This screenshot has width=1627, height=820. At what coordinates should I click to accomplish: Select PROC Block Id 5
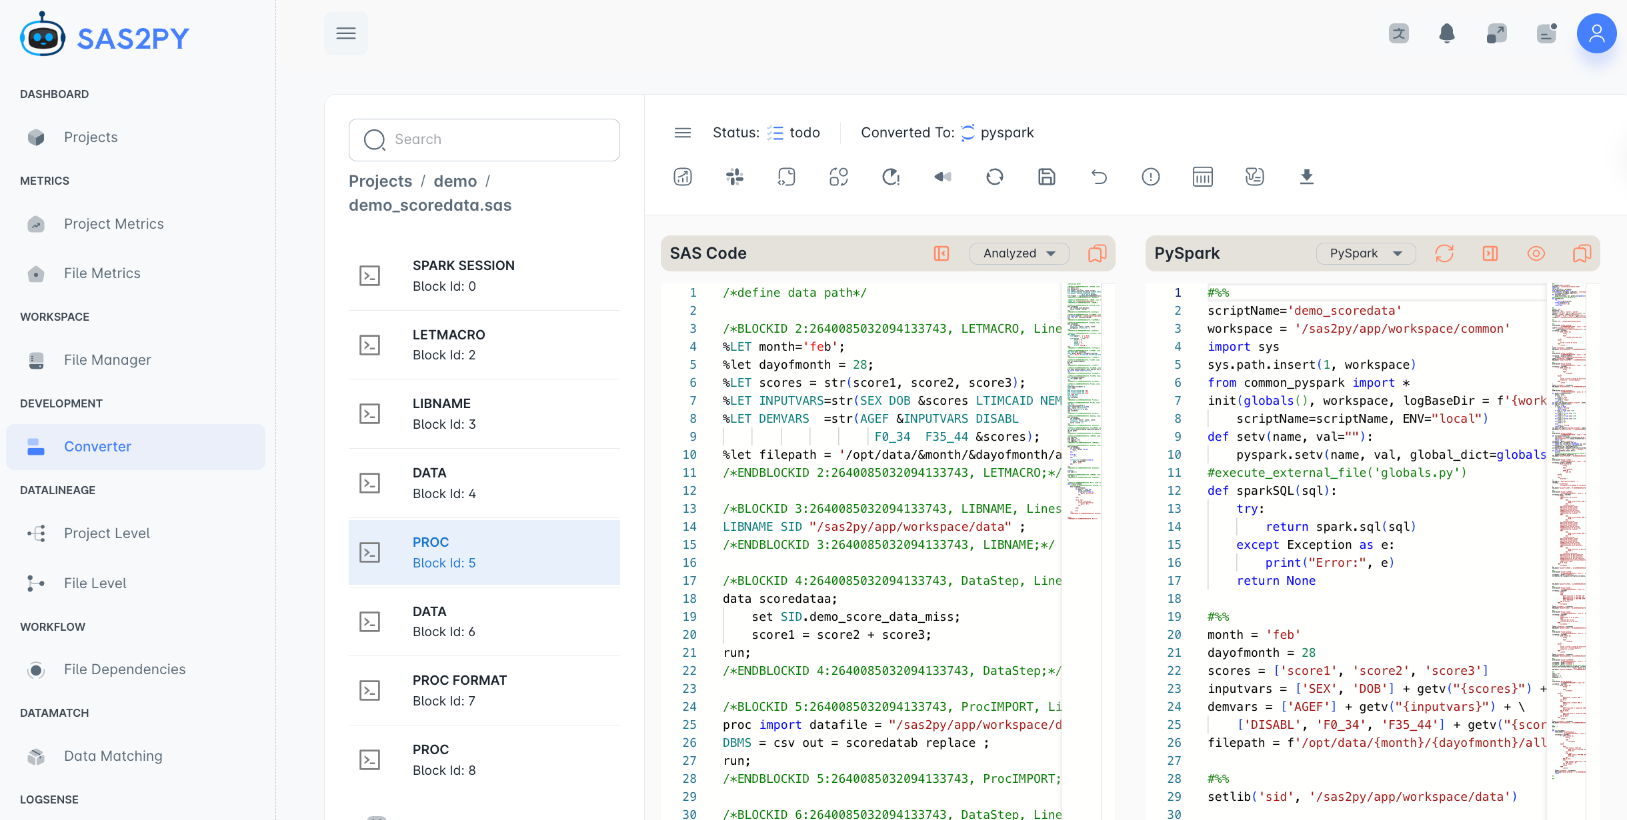click(x=484, y=552)
